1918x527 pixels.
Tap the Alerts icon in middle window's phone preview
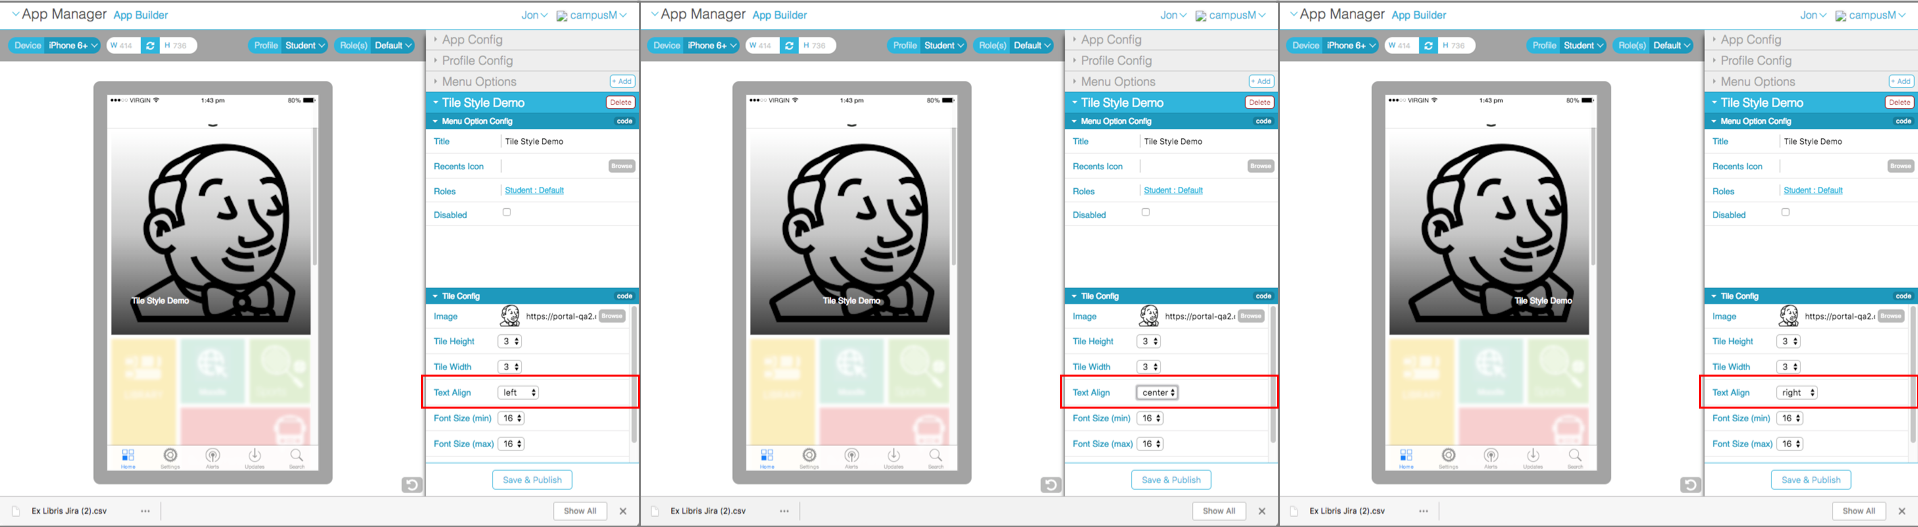(x=851, y=458)
